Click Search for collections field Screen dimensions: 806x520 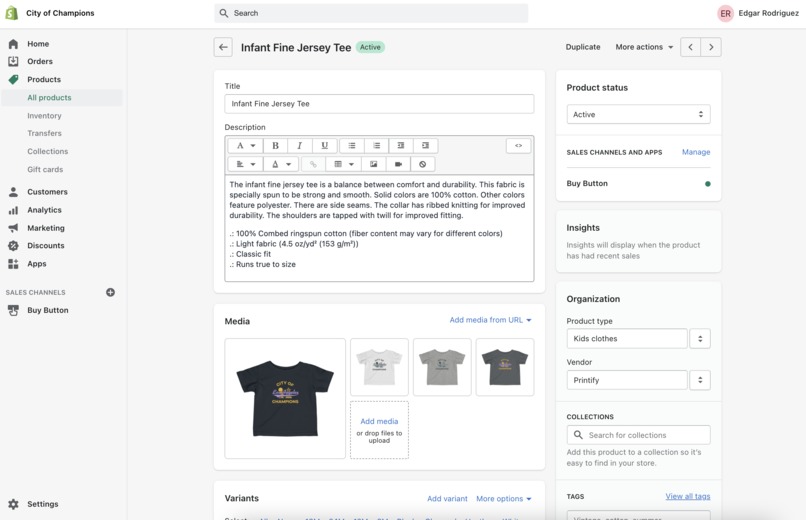(x=638, y=435)
